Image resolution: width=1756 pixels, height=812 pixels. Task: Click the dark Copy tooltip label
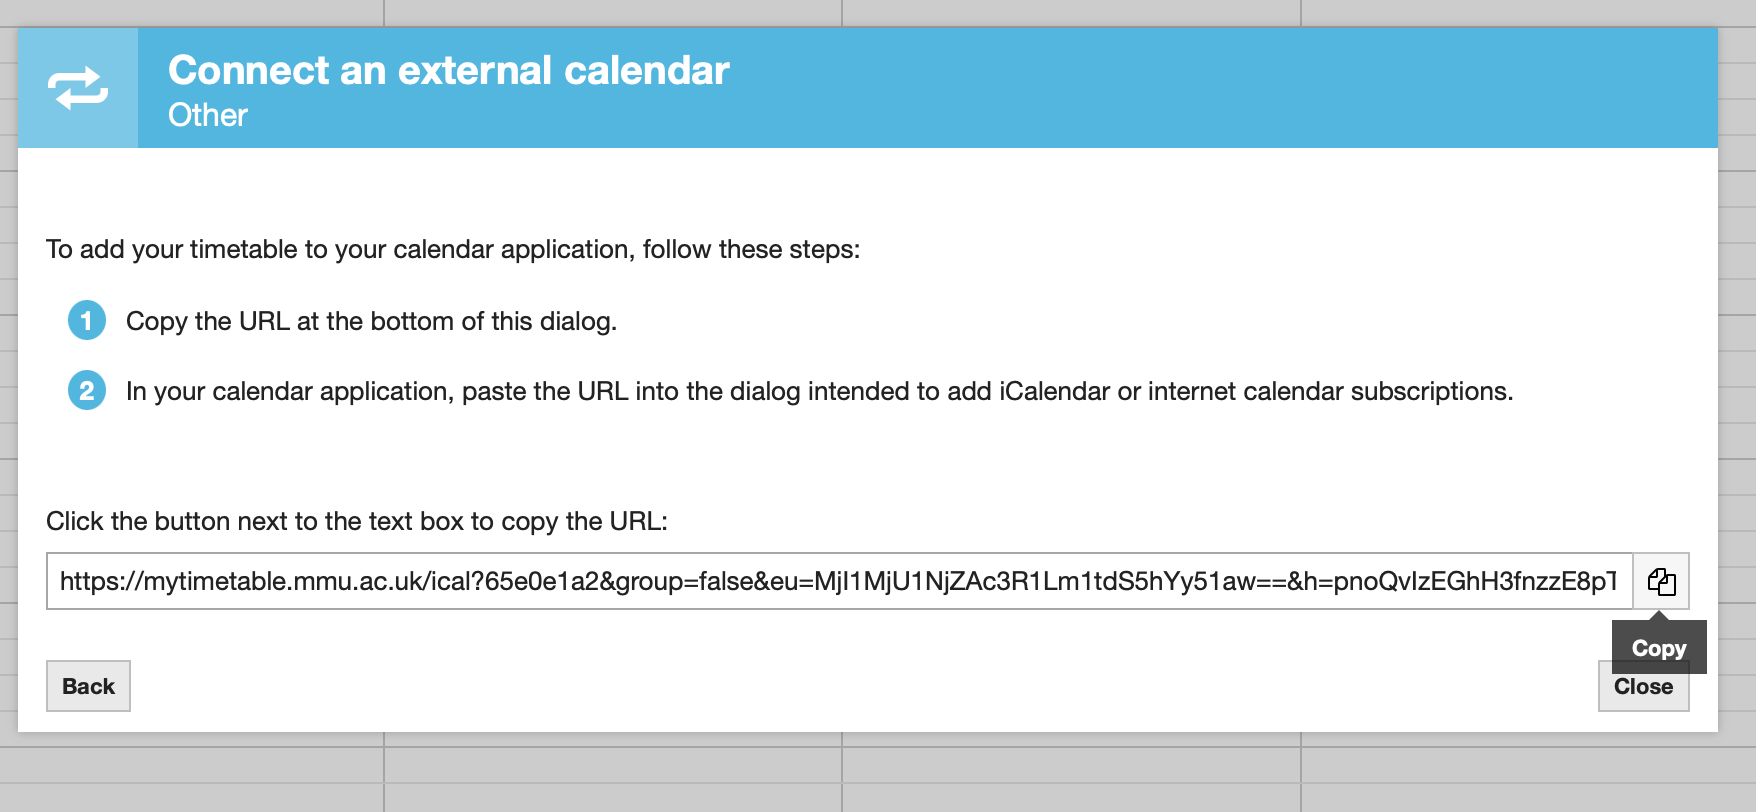[x=1658, y=647]
